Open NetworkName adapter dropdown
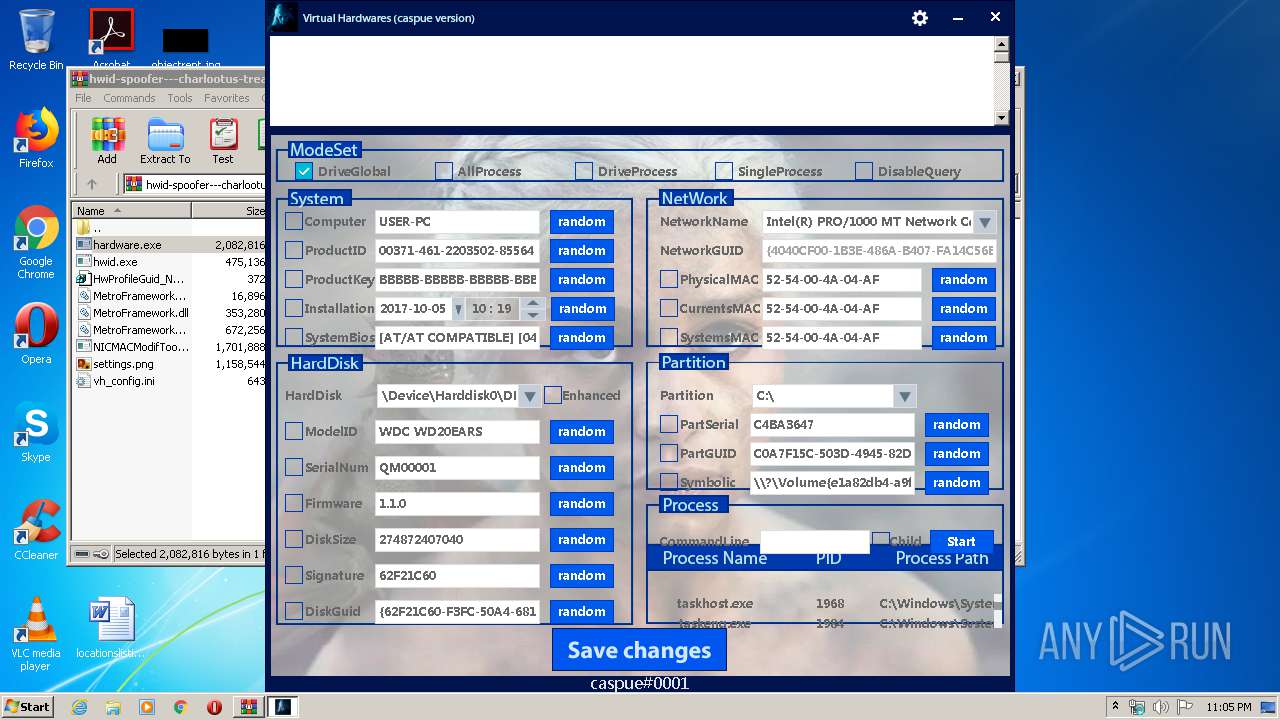This screenshot has width=1280, height=720. point(984,222)
